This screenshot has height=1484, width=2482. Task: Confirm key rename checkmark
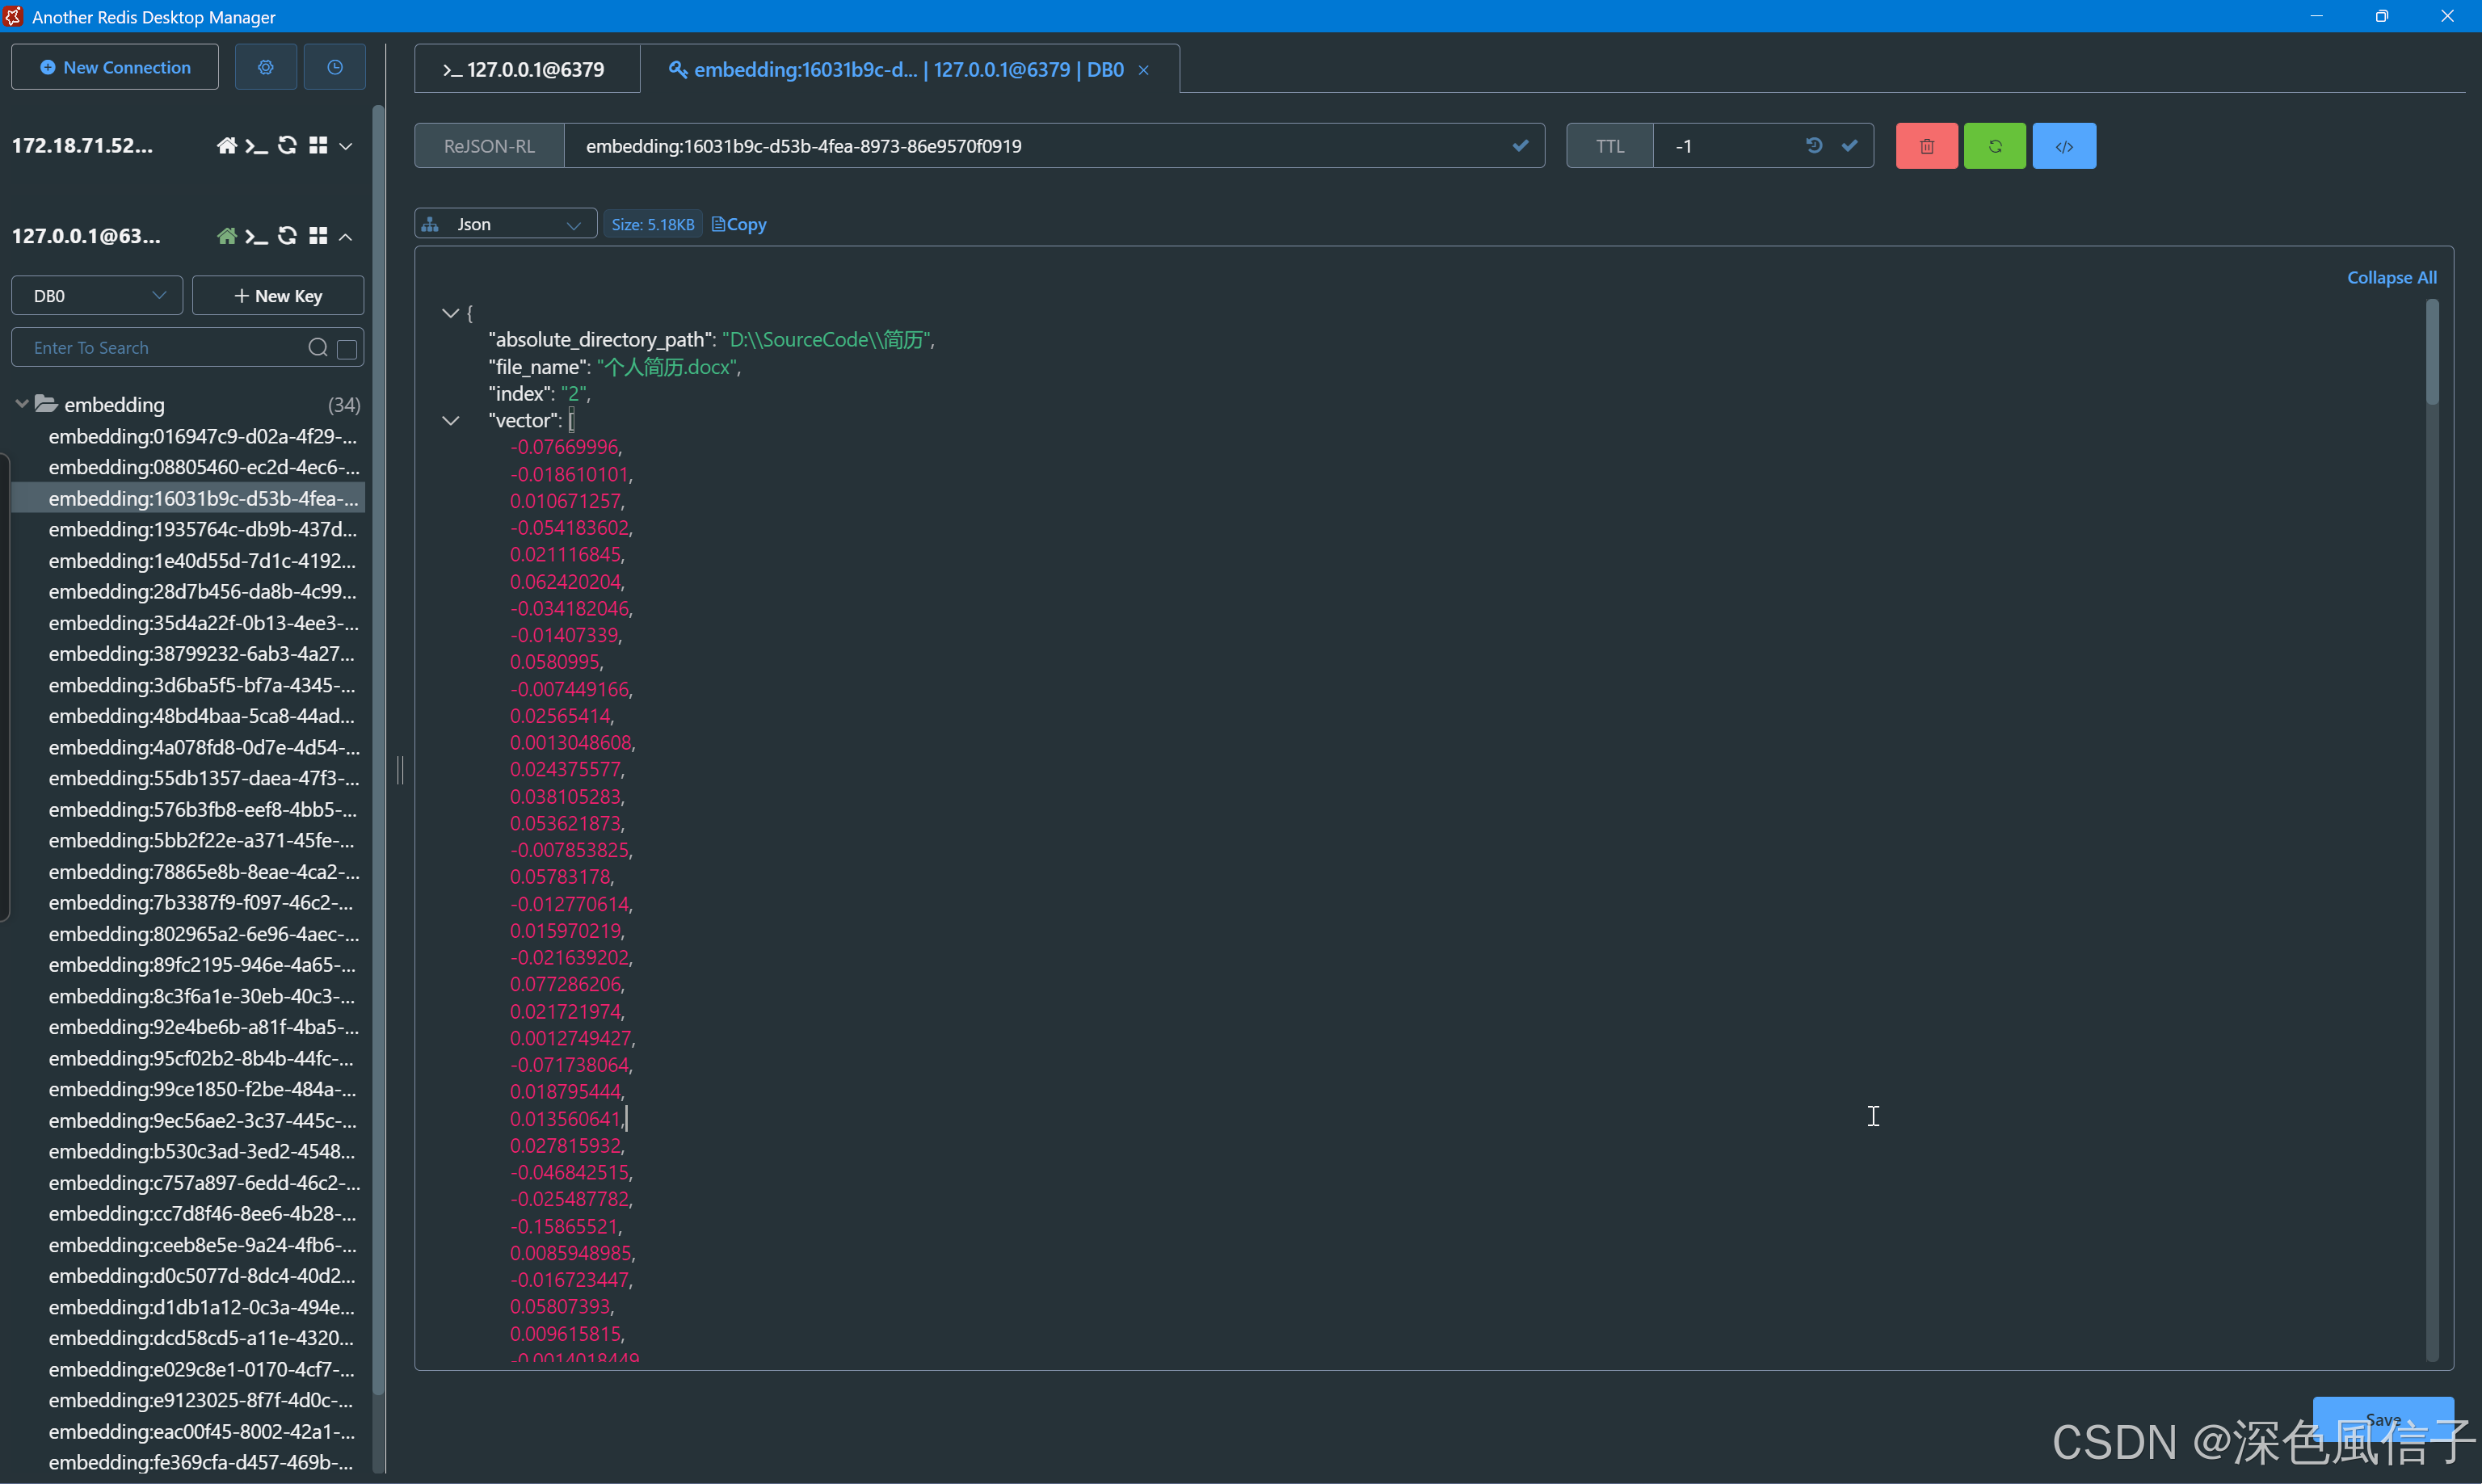click(1520, 146)
